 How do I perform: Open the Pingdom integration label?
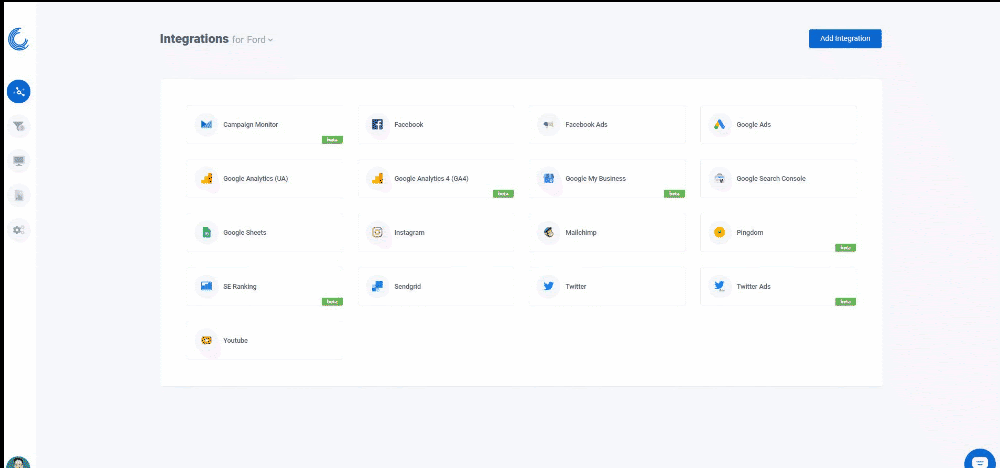coord(749,233)
